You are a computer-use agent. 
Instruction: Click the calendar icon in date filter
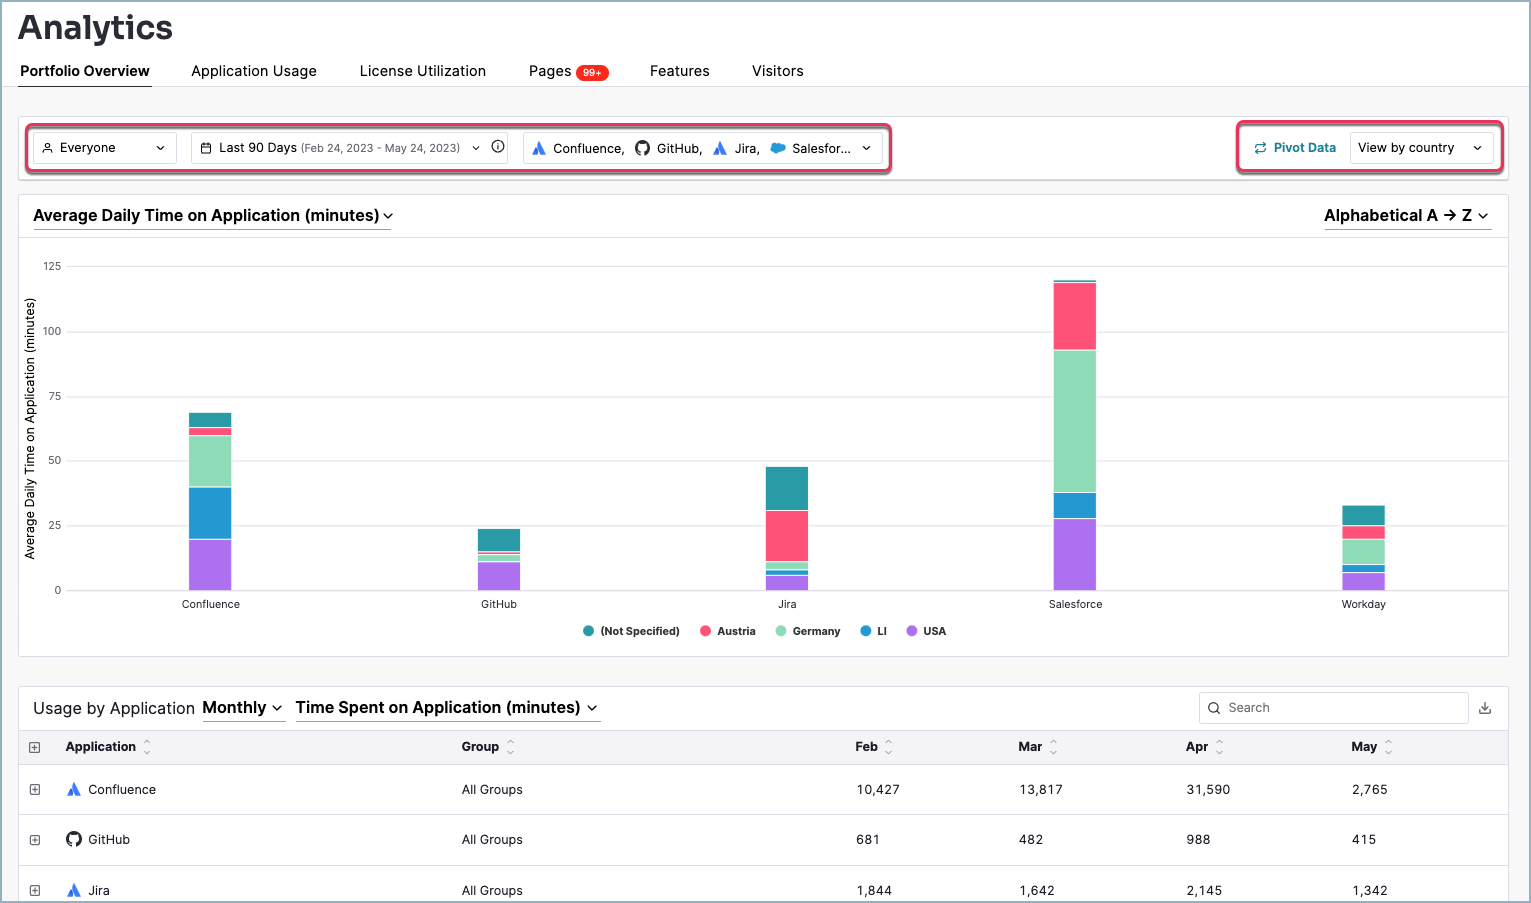pyautogui.click(x=206, y=148)
